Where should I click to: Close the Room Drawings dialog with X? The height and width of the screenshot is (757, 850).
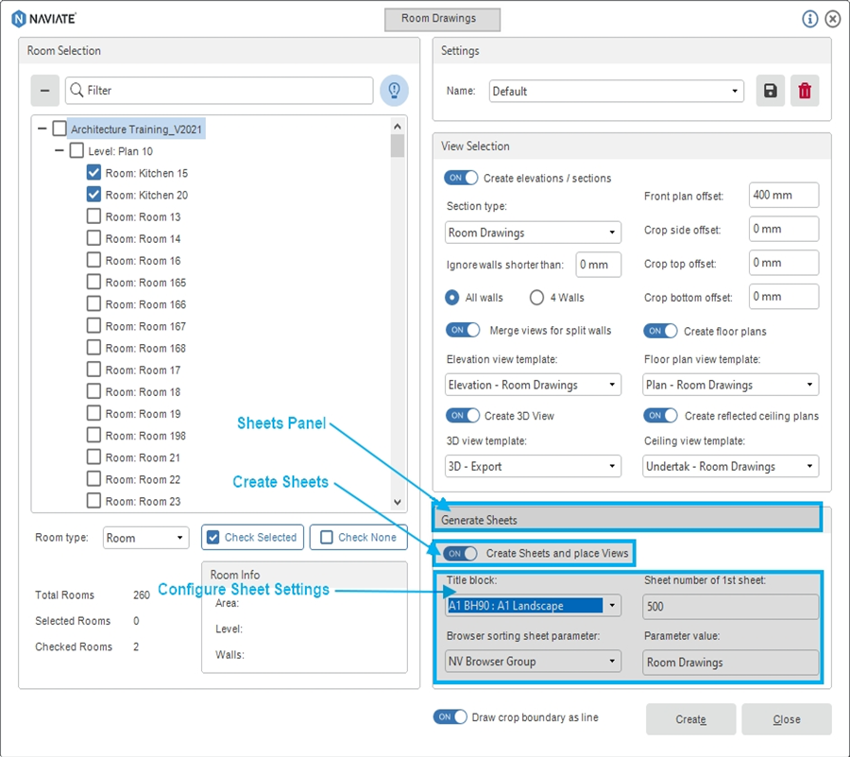click(833, 19)
